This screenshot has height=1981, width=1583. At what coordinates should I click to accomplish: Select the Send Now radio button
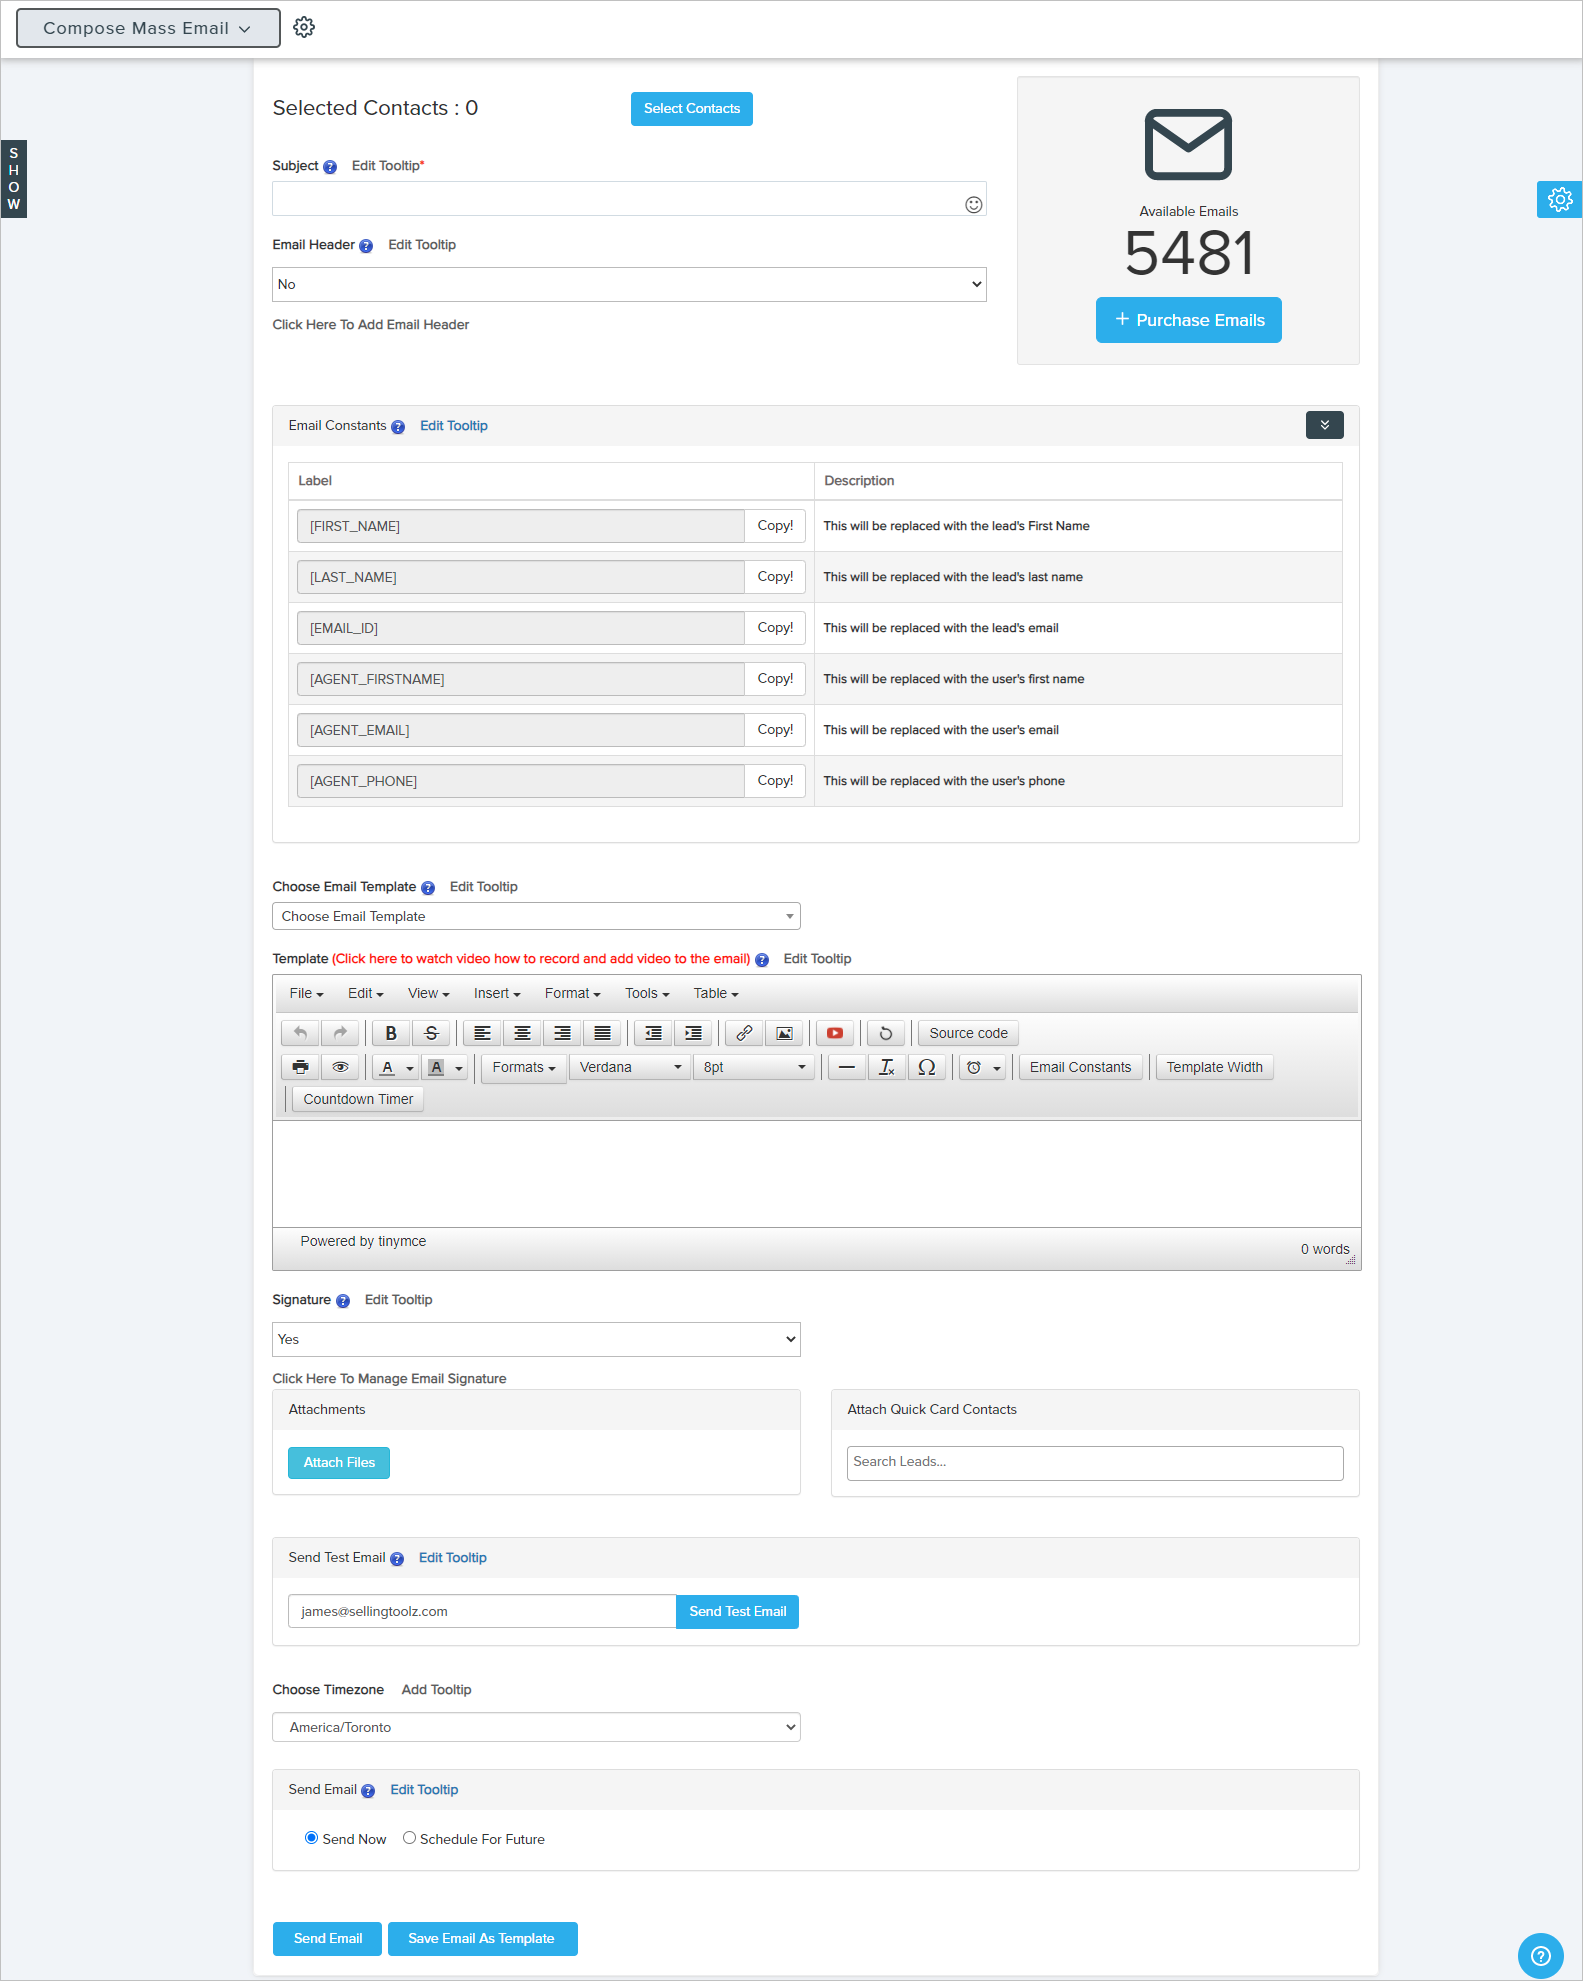click(x=311, y=1838)
